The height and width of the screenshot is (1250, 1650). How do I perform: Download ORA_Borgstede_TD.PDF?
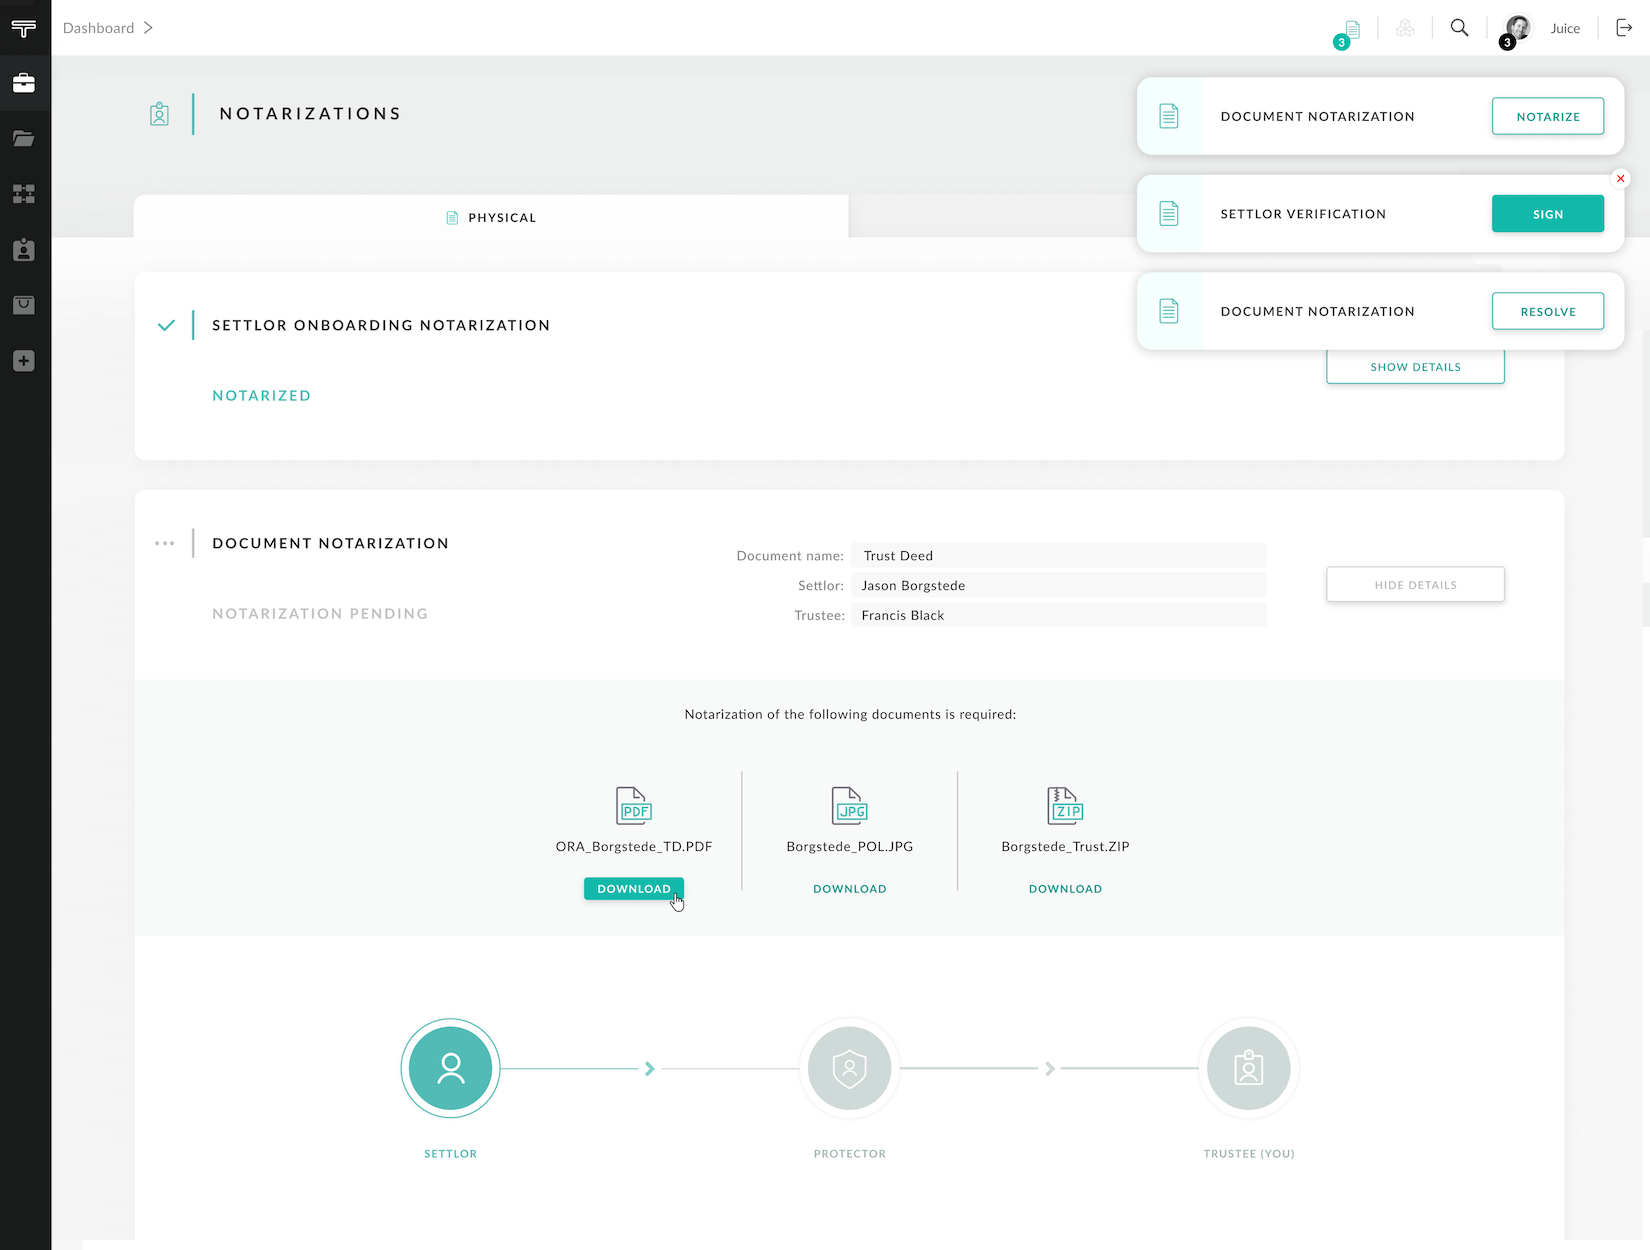(633, 889)
